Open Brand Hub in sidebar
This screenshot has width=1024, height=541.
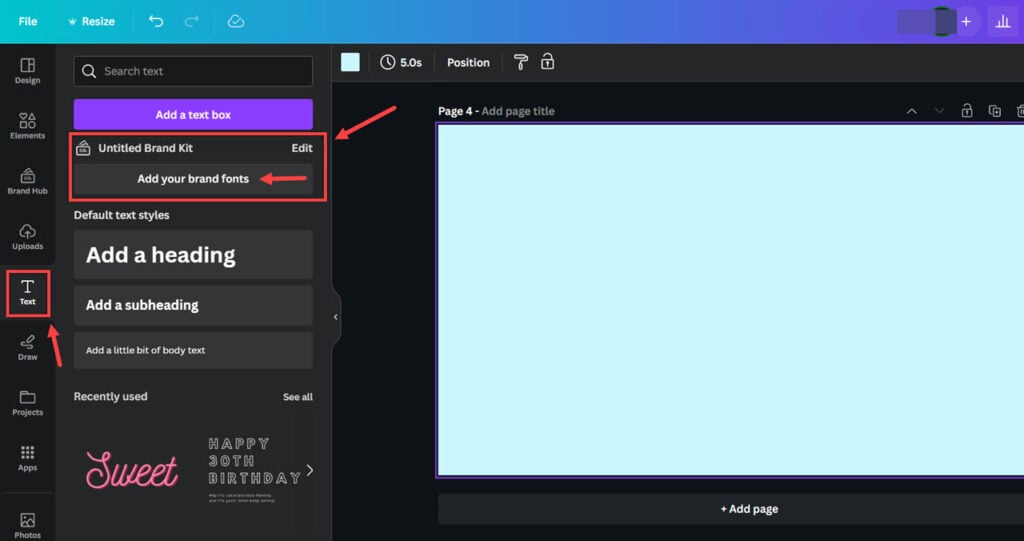[27, 182]
